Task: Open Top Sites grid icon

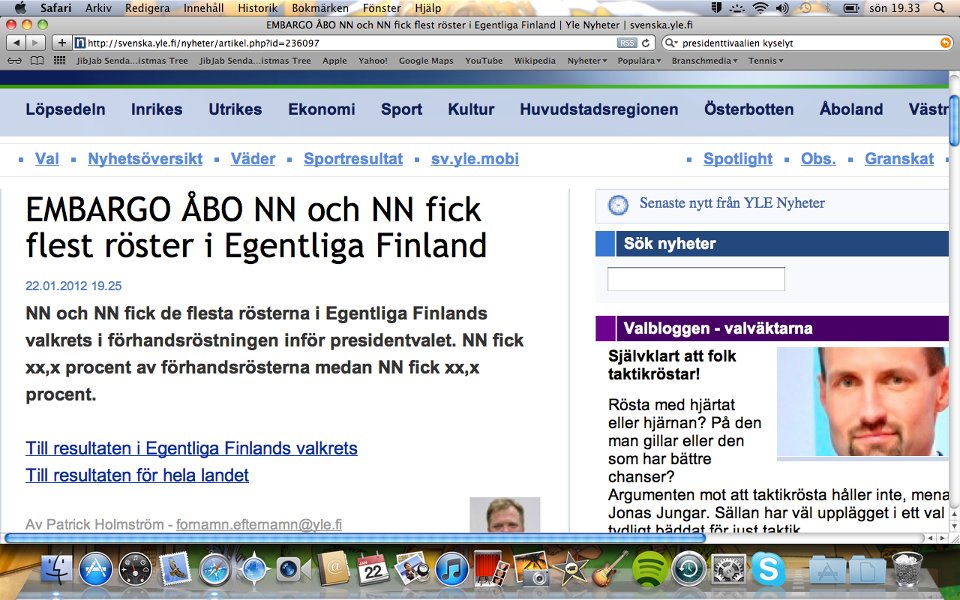Action: click(x=59, y=61)
